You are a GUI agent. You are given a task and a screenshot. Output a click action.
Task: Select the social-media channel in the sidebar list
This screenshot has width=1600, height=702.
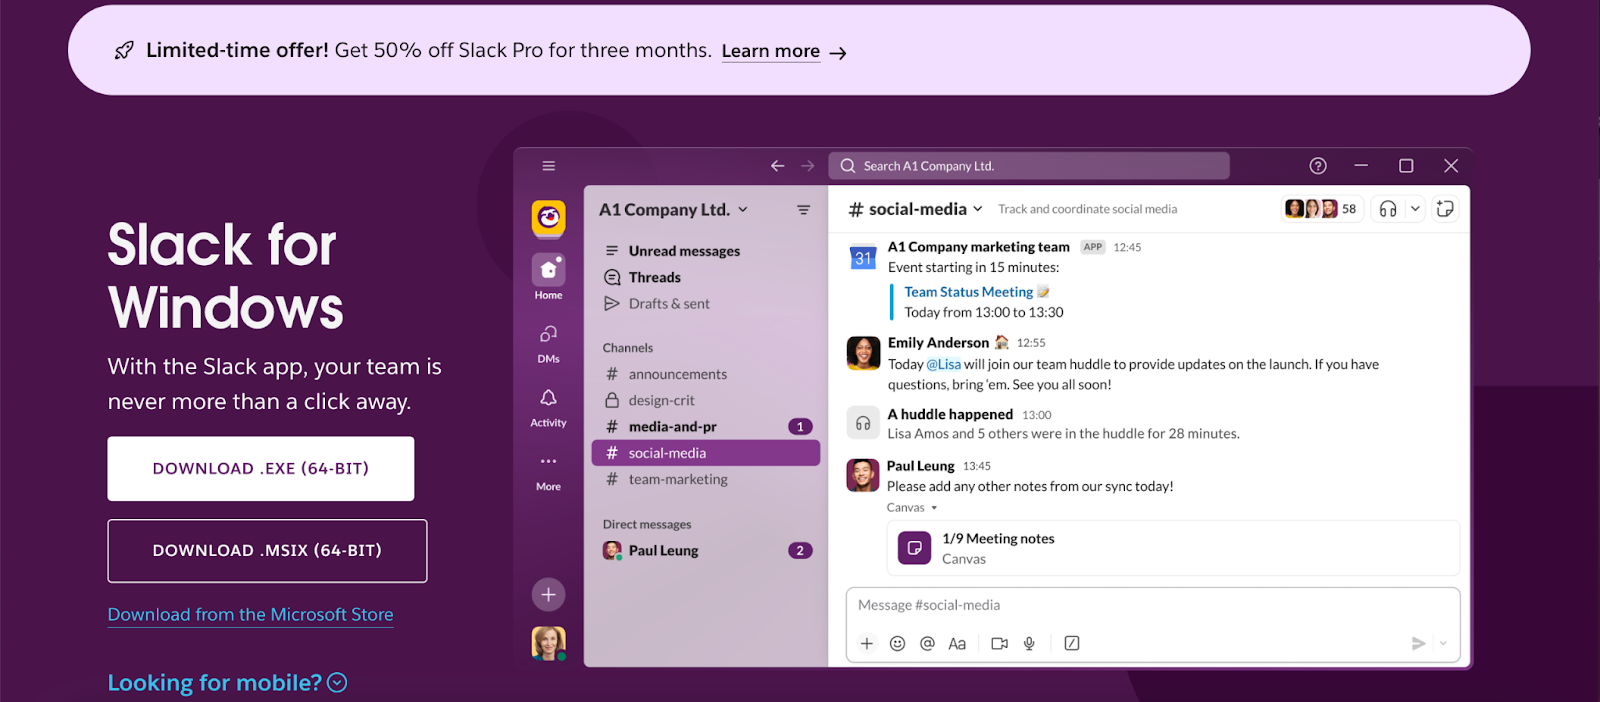coord(706,453)
